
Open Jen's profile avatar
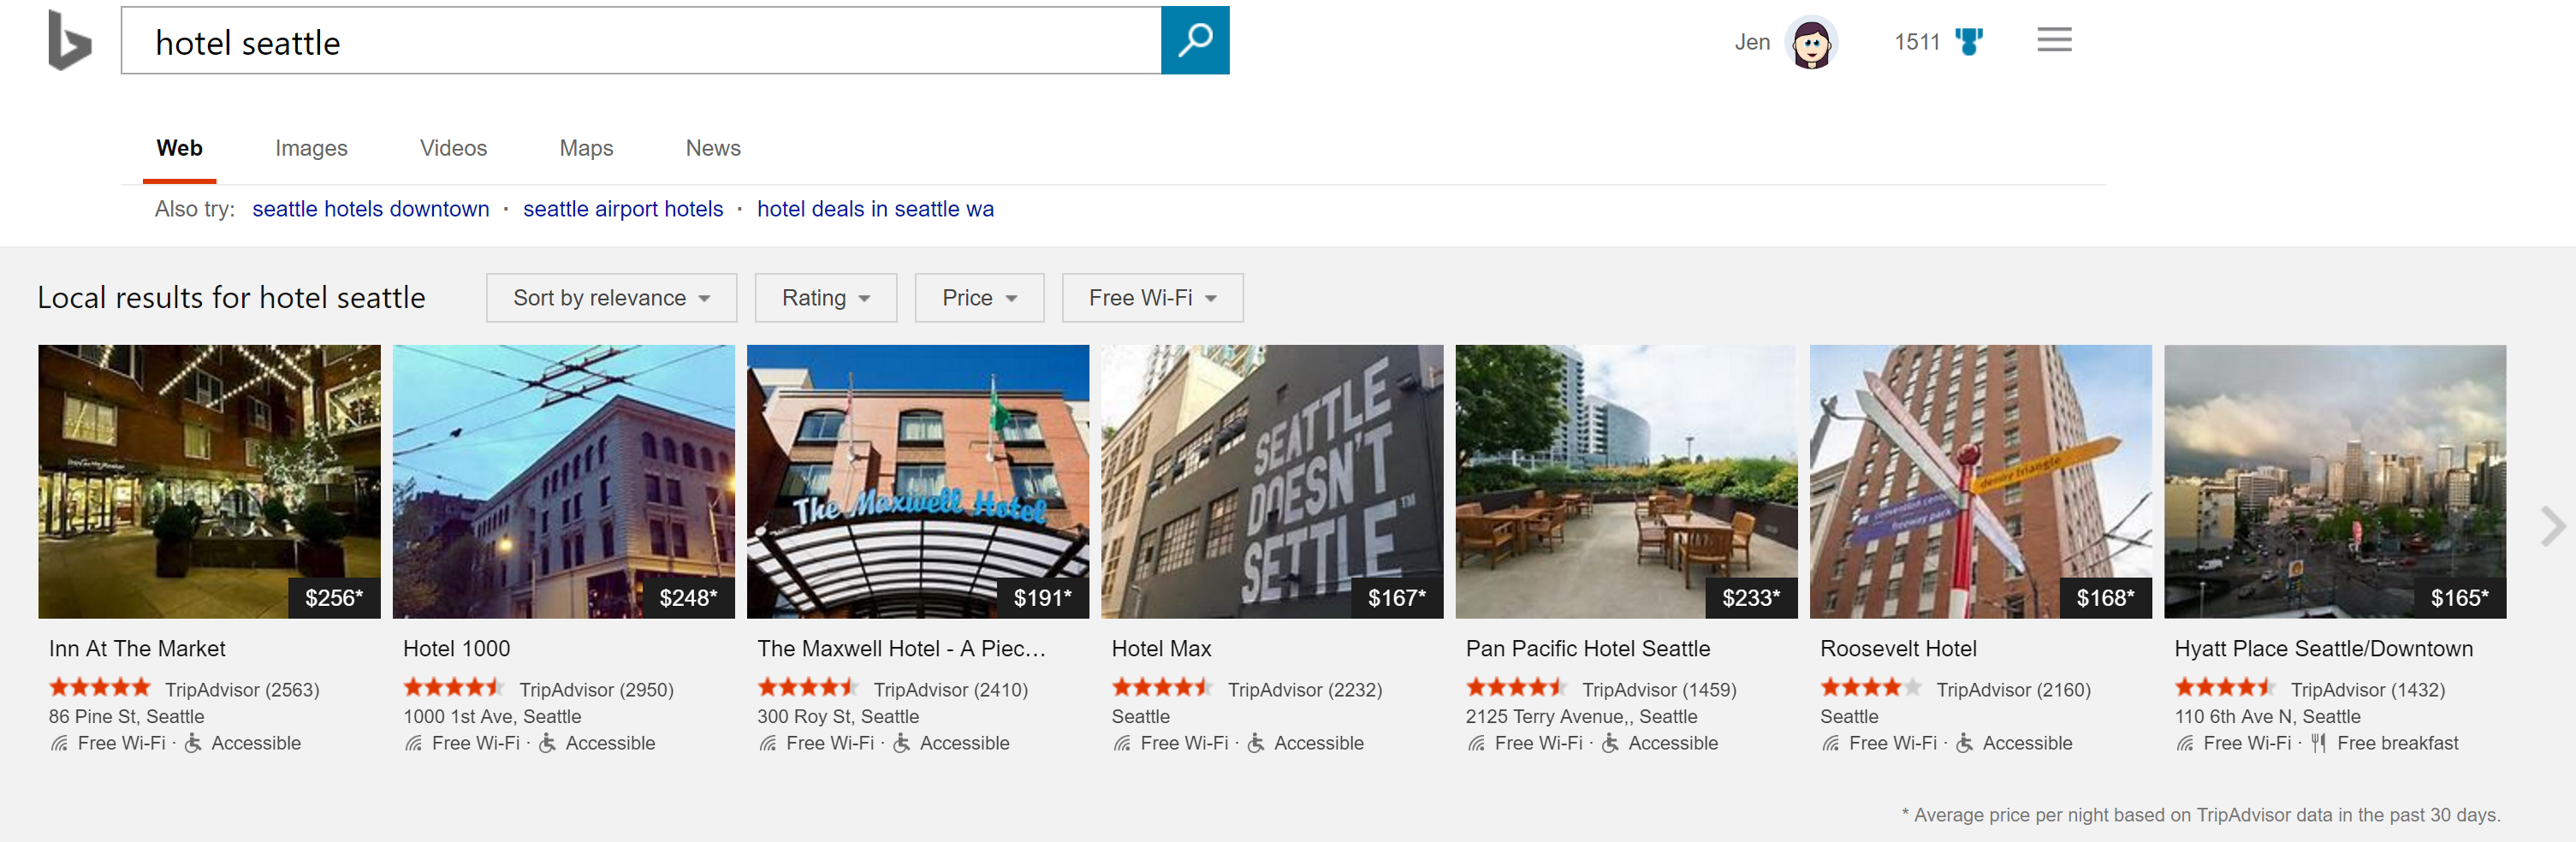1810,42
